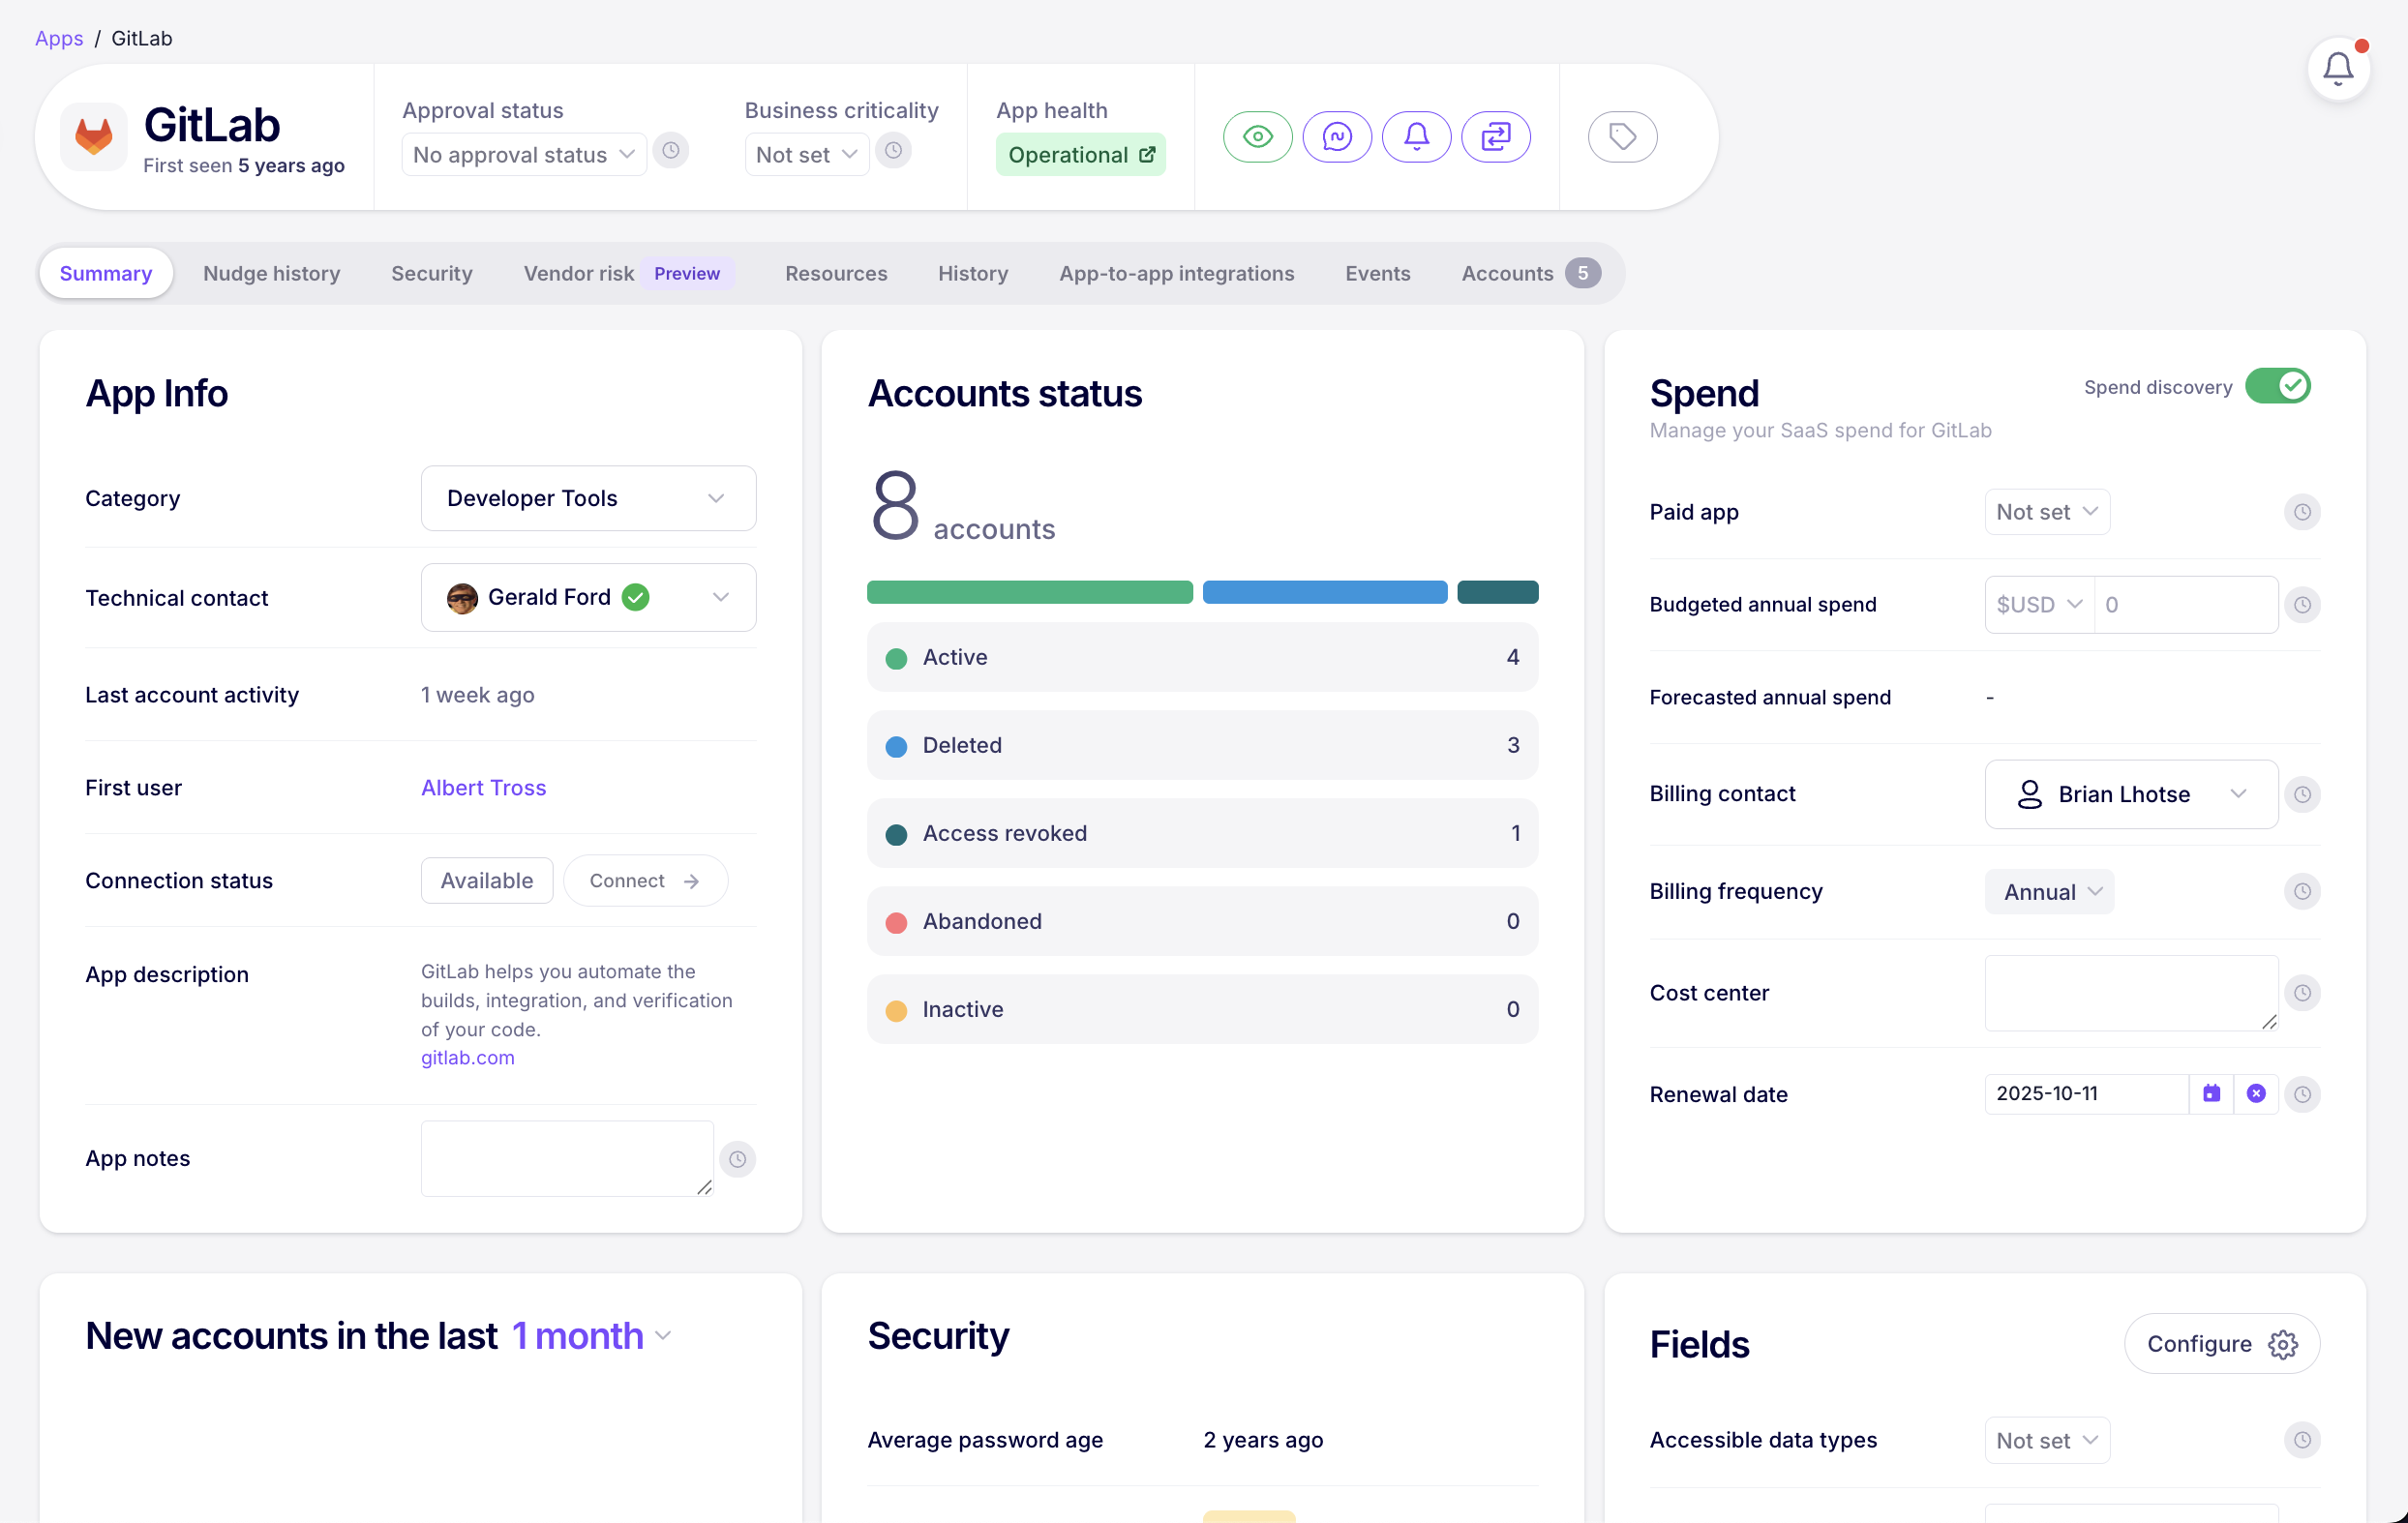This screenshot has width=2408, height=1523.
Task: Change the 1 month period dropdown
Action: [x=592, y=1336]
